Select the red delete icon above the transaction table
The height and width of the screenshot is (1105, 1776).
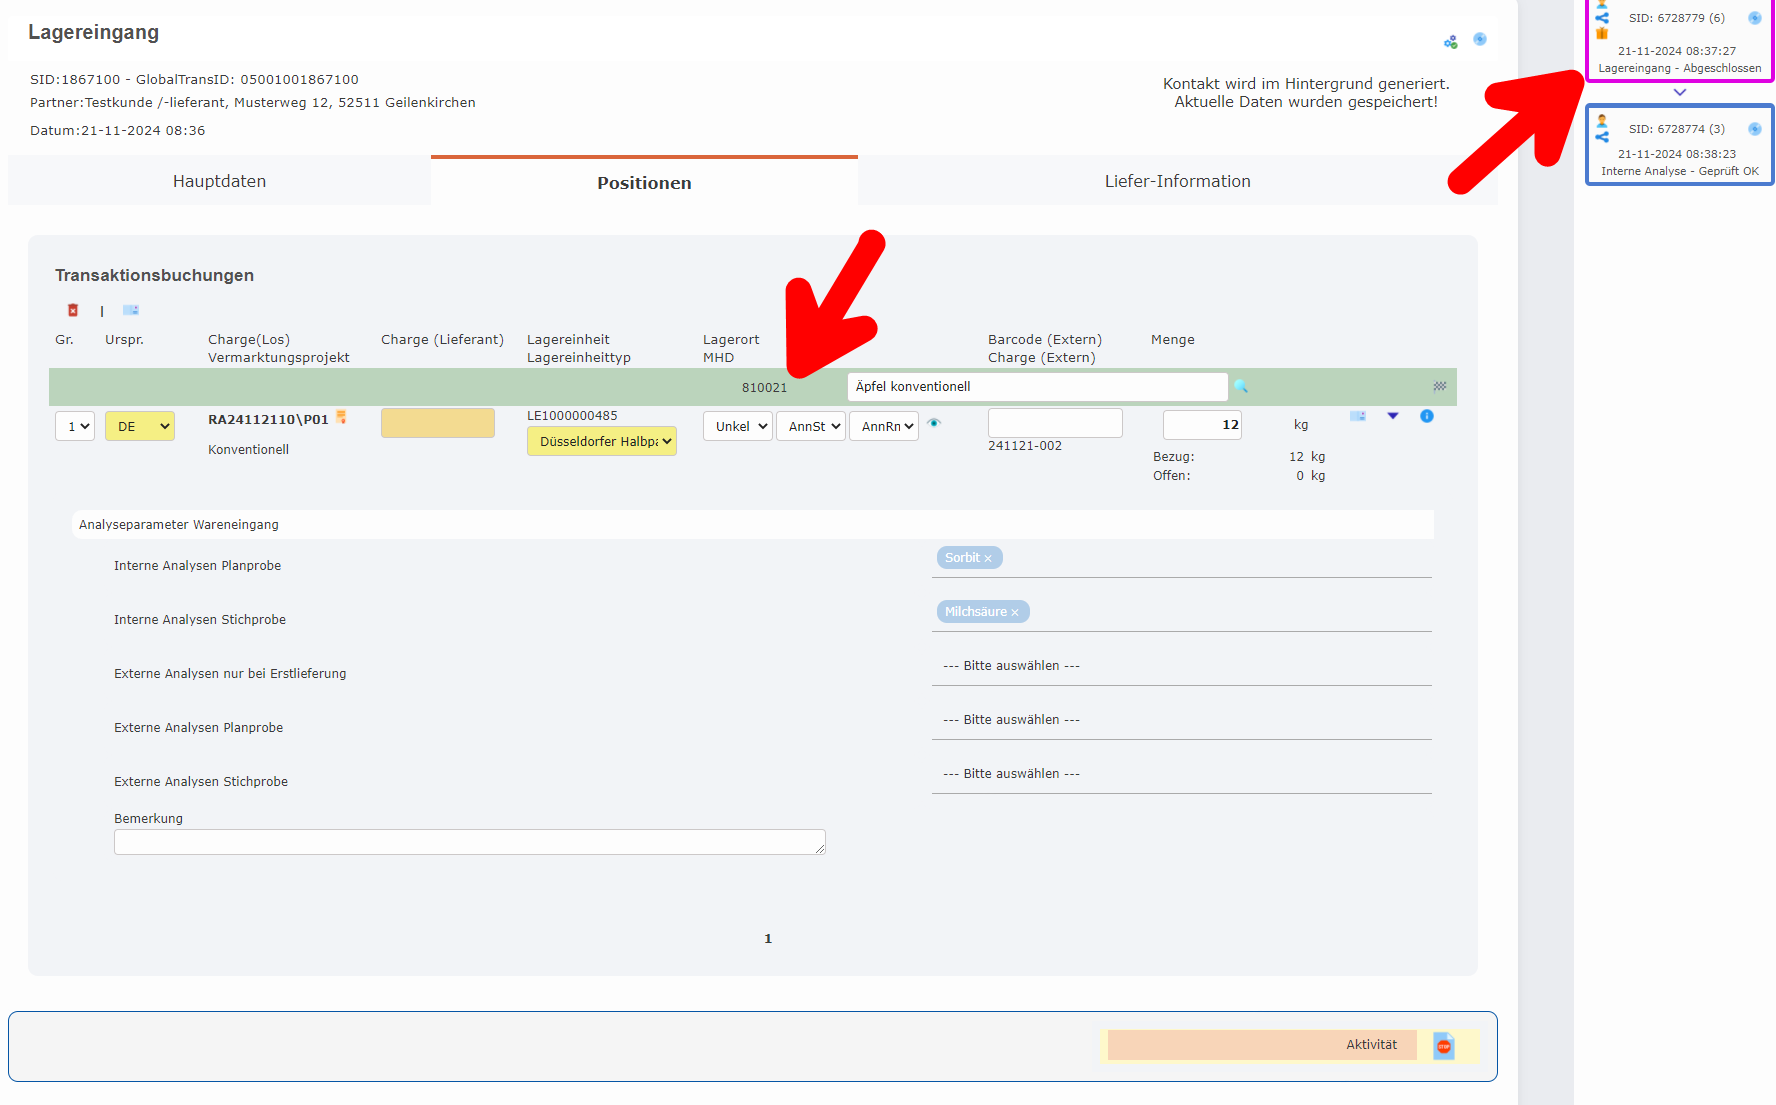72,310
